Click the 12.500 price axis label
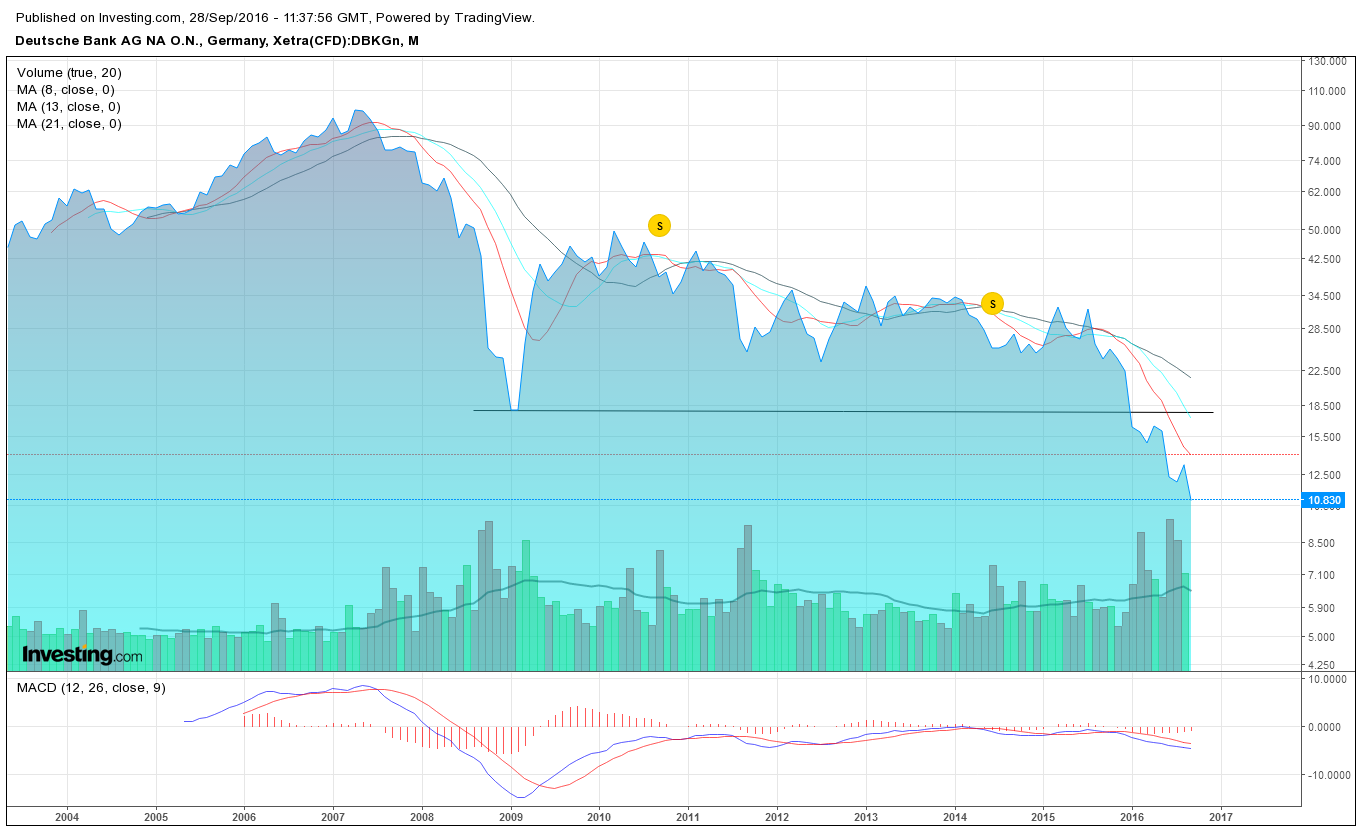 point(1327,475)
